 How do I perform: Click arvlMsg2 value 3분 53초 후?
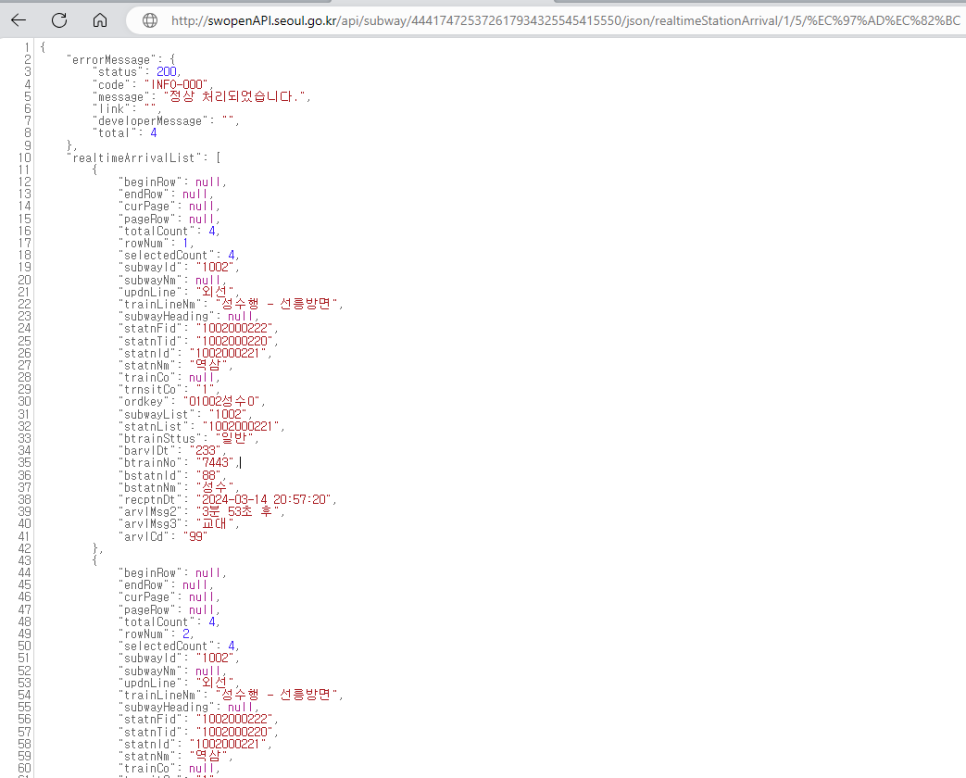click(x=237, y=511)
